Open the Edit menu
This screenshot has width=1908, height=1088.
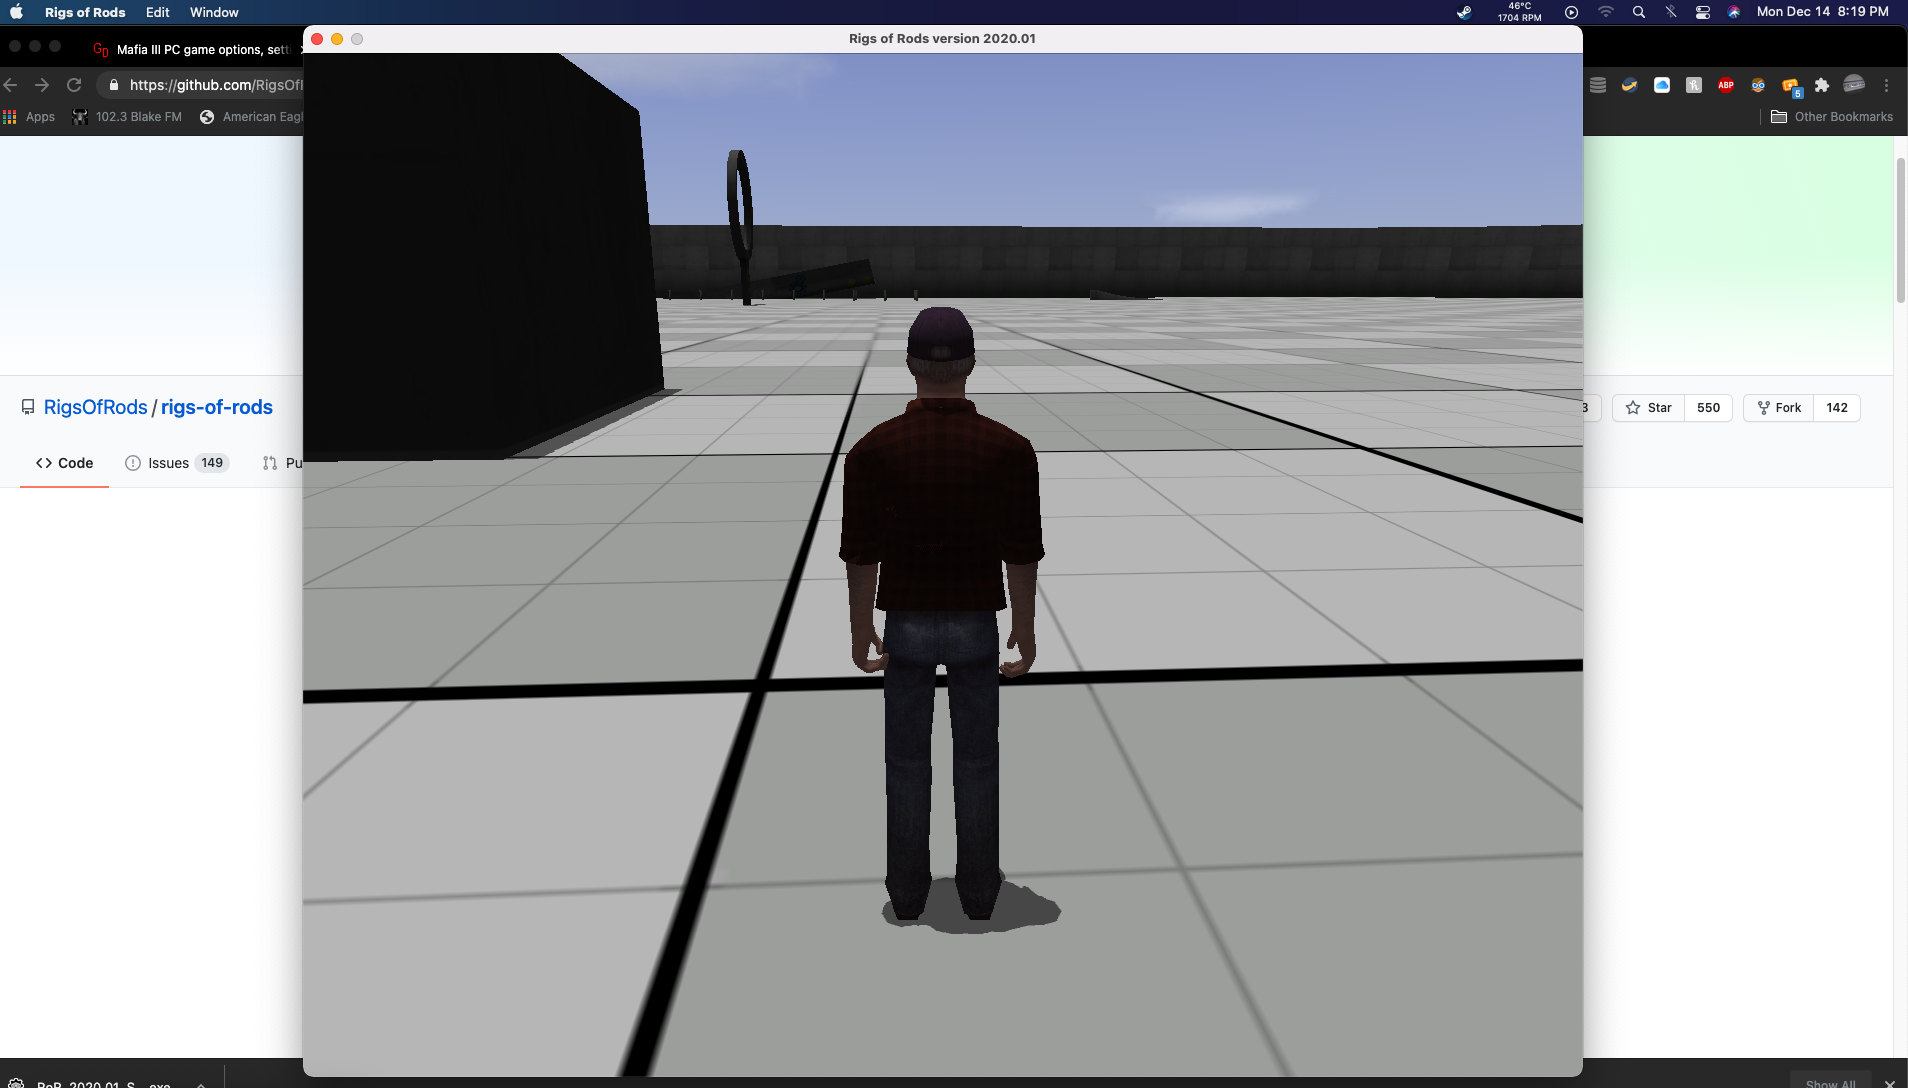[x=157, y=12]
